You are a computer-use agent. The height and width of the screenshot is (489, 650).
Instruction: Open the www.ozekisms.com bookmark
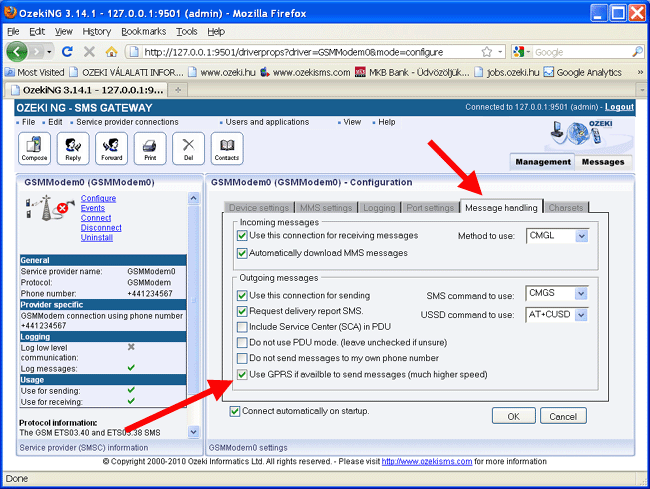coord(306,73)
